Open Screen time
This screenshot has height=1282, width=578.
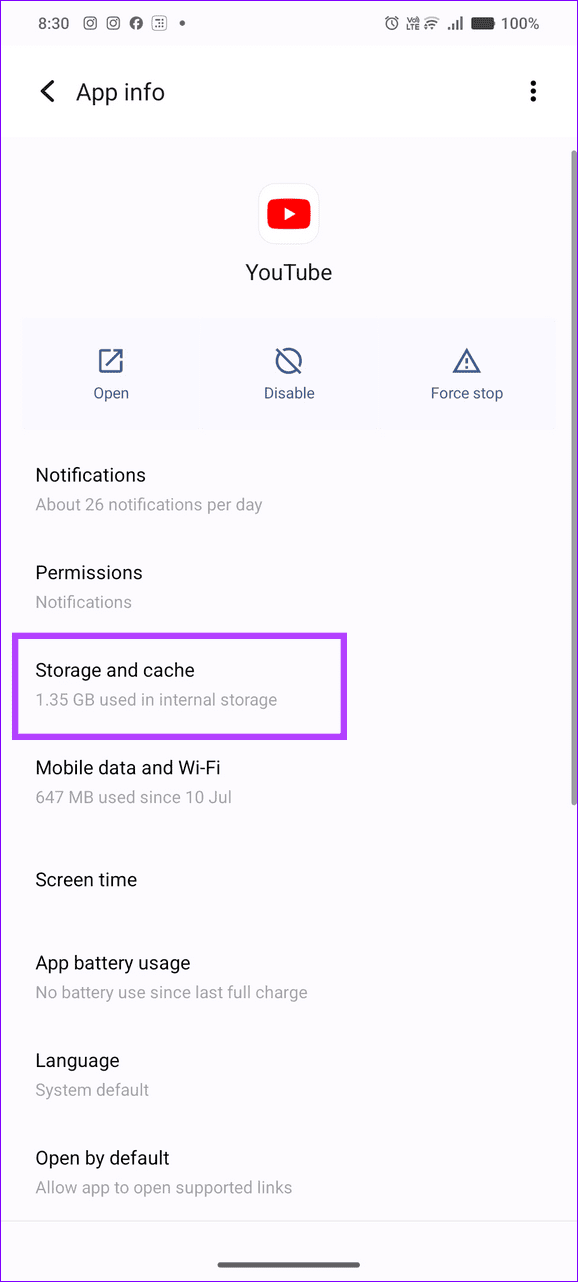click(289, 880)
